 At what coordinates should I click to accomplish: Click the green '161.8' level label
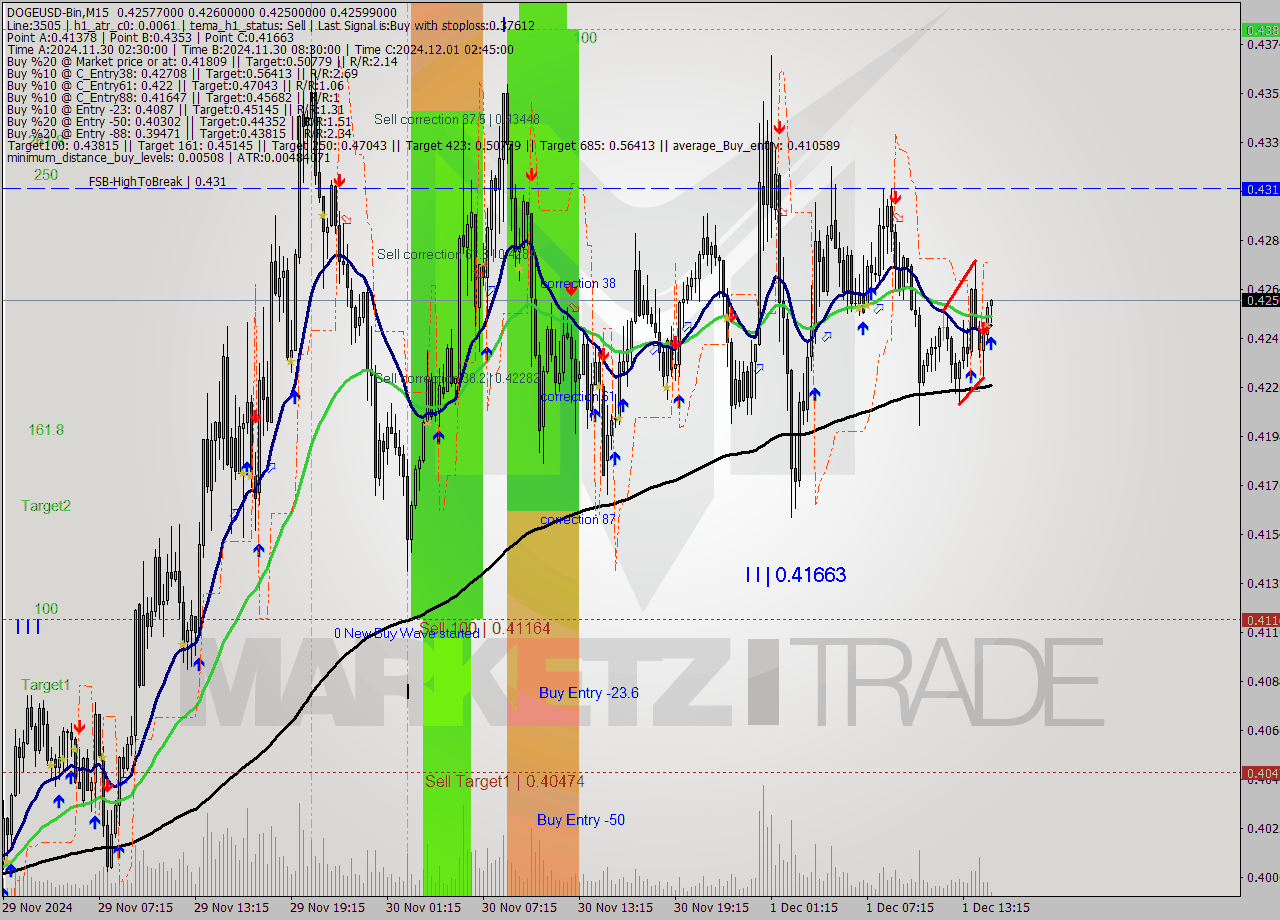pyautogui.click(x=46, y=429)
